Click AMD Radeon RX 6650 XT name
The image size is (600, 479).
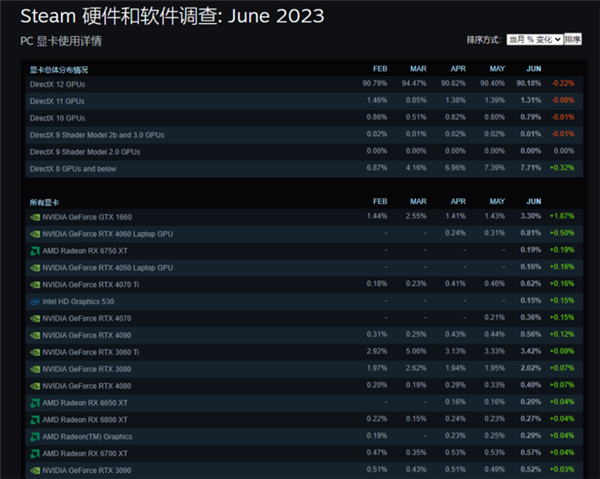tap(85, 403)
